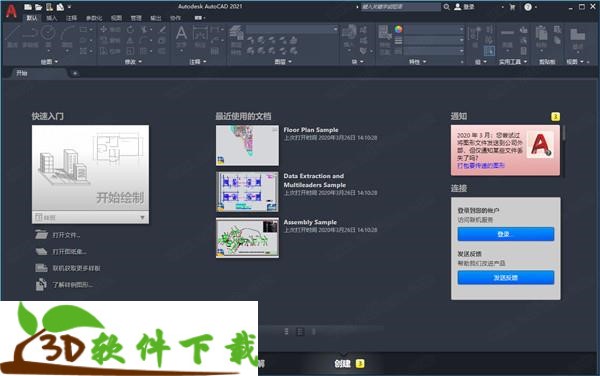The height and width of the screenshot is (376, 600).
Task: Click the Open folder icon in quick access toolbar
Action: coord(38,7)
